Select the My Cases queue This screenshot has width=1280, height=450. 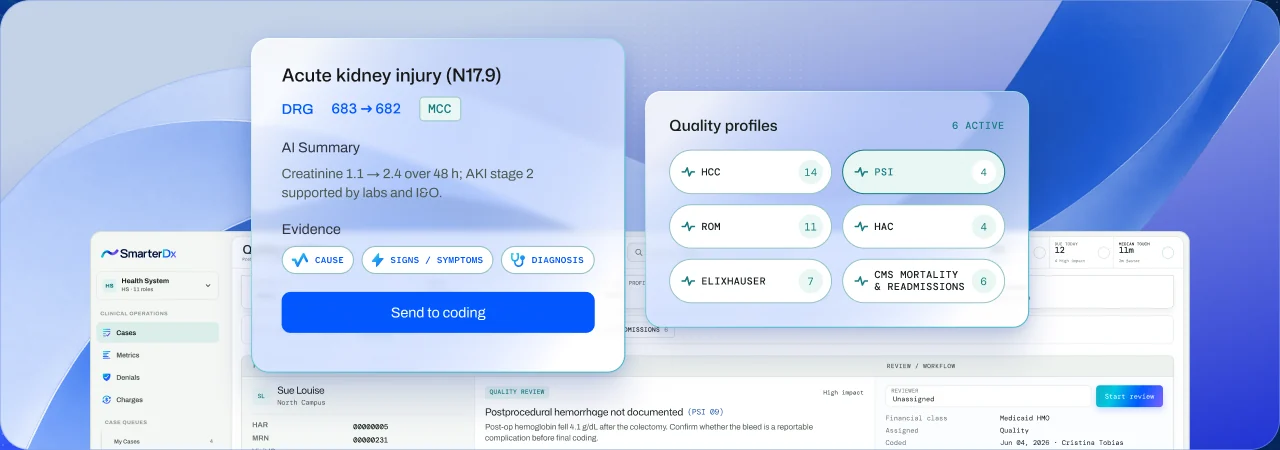point(158,441)
